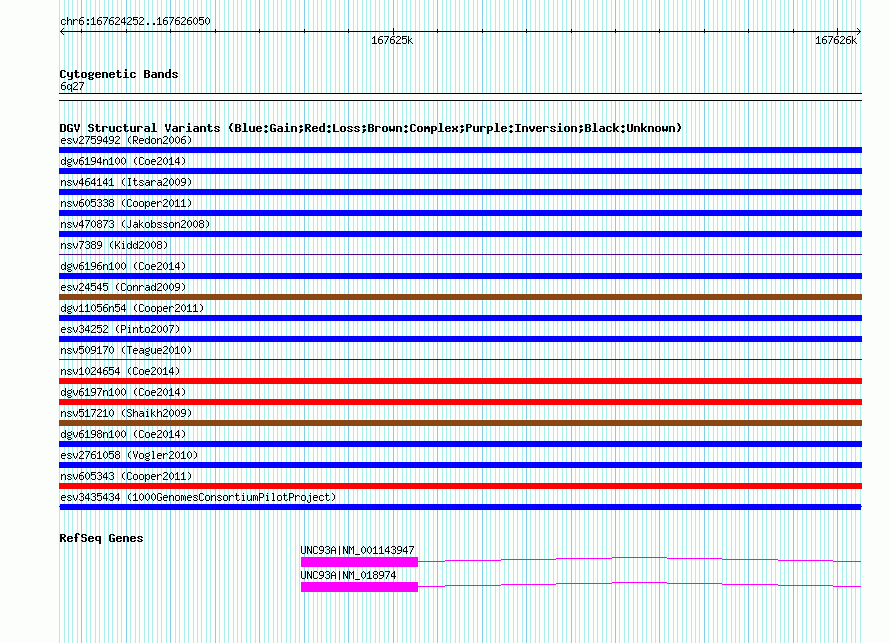Screen dimensions: 890x643
Task: Select the magenta exon block of NM_018974
Action: point(359,587)
